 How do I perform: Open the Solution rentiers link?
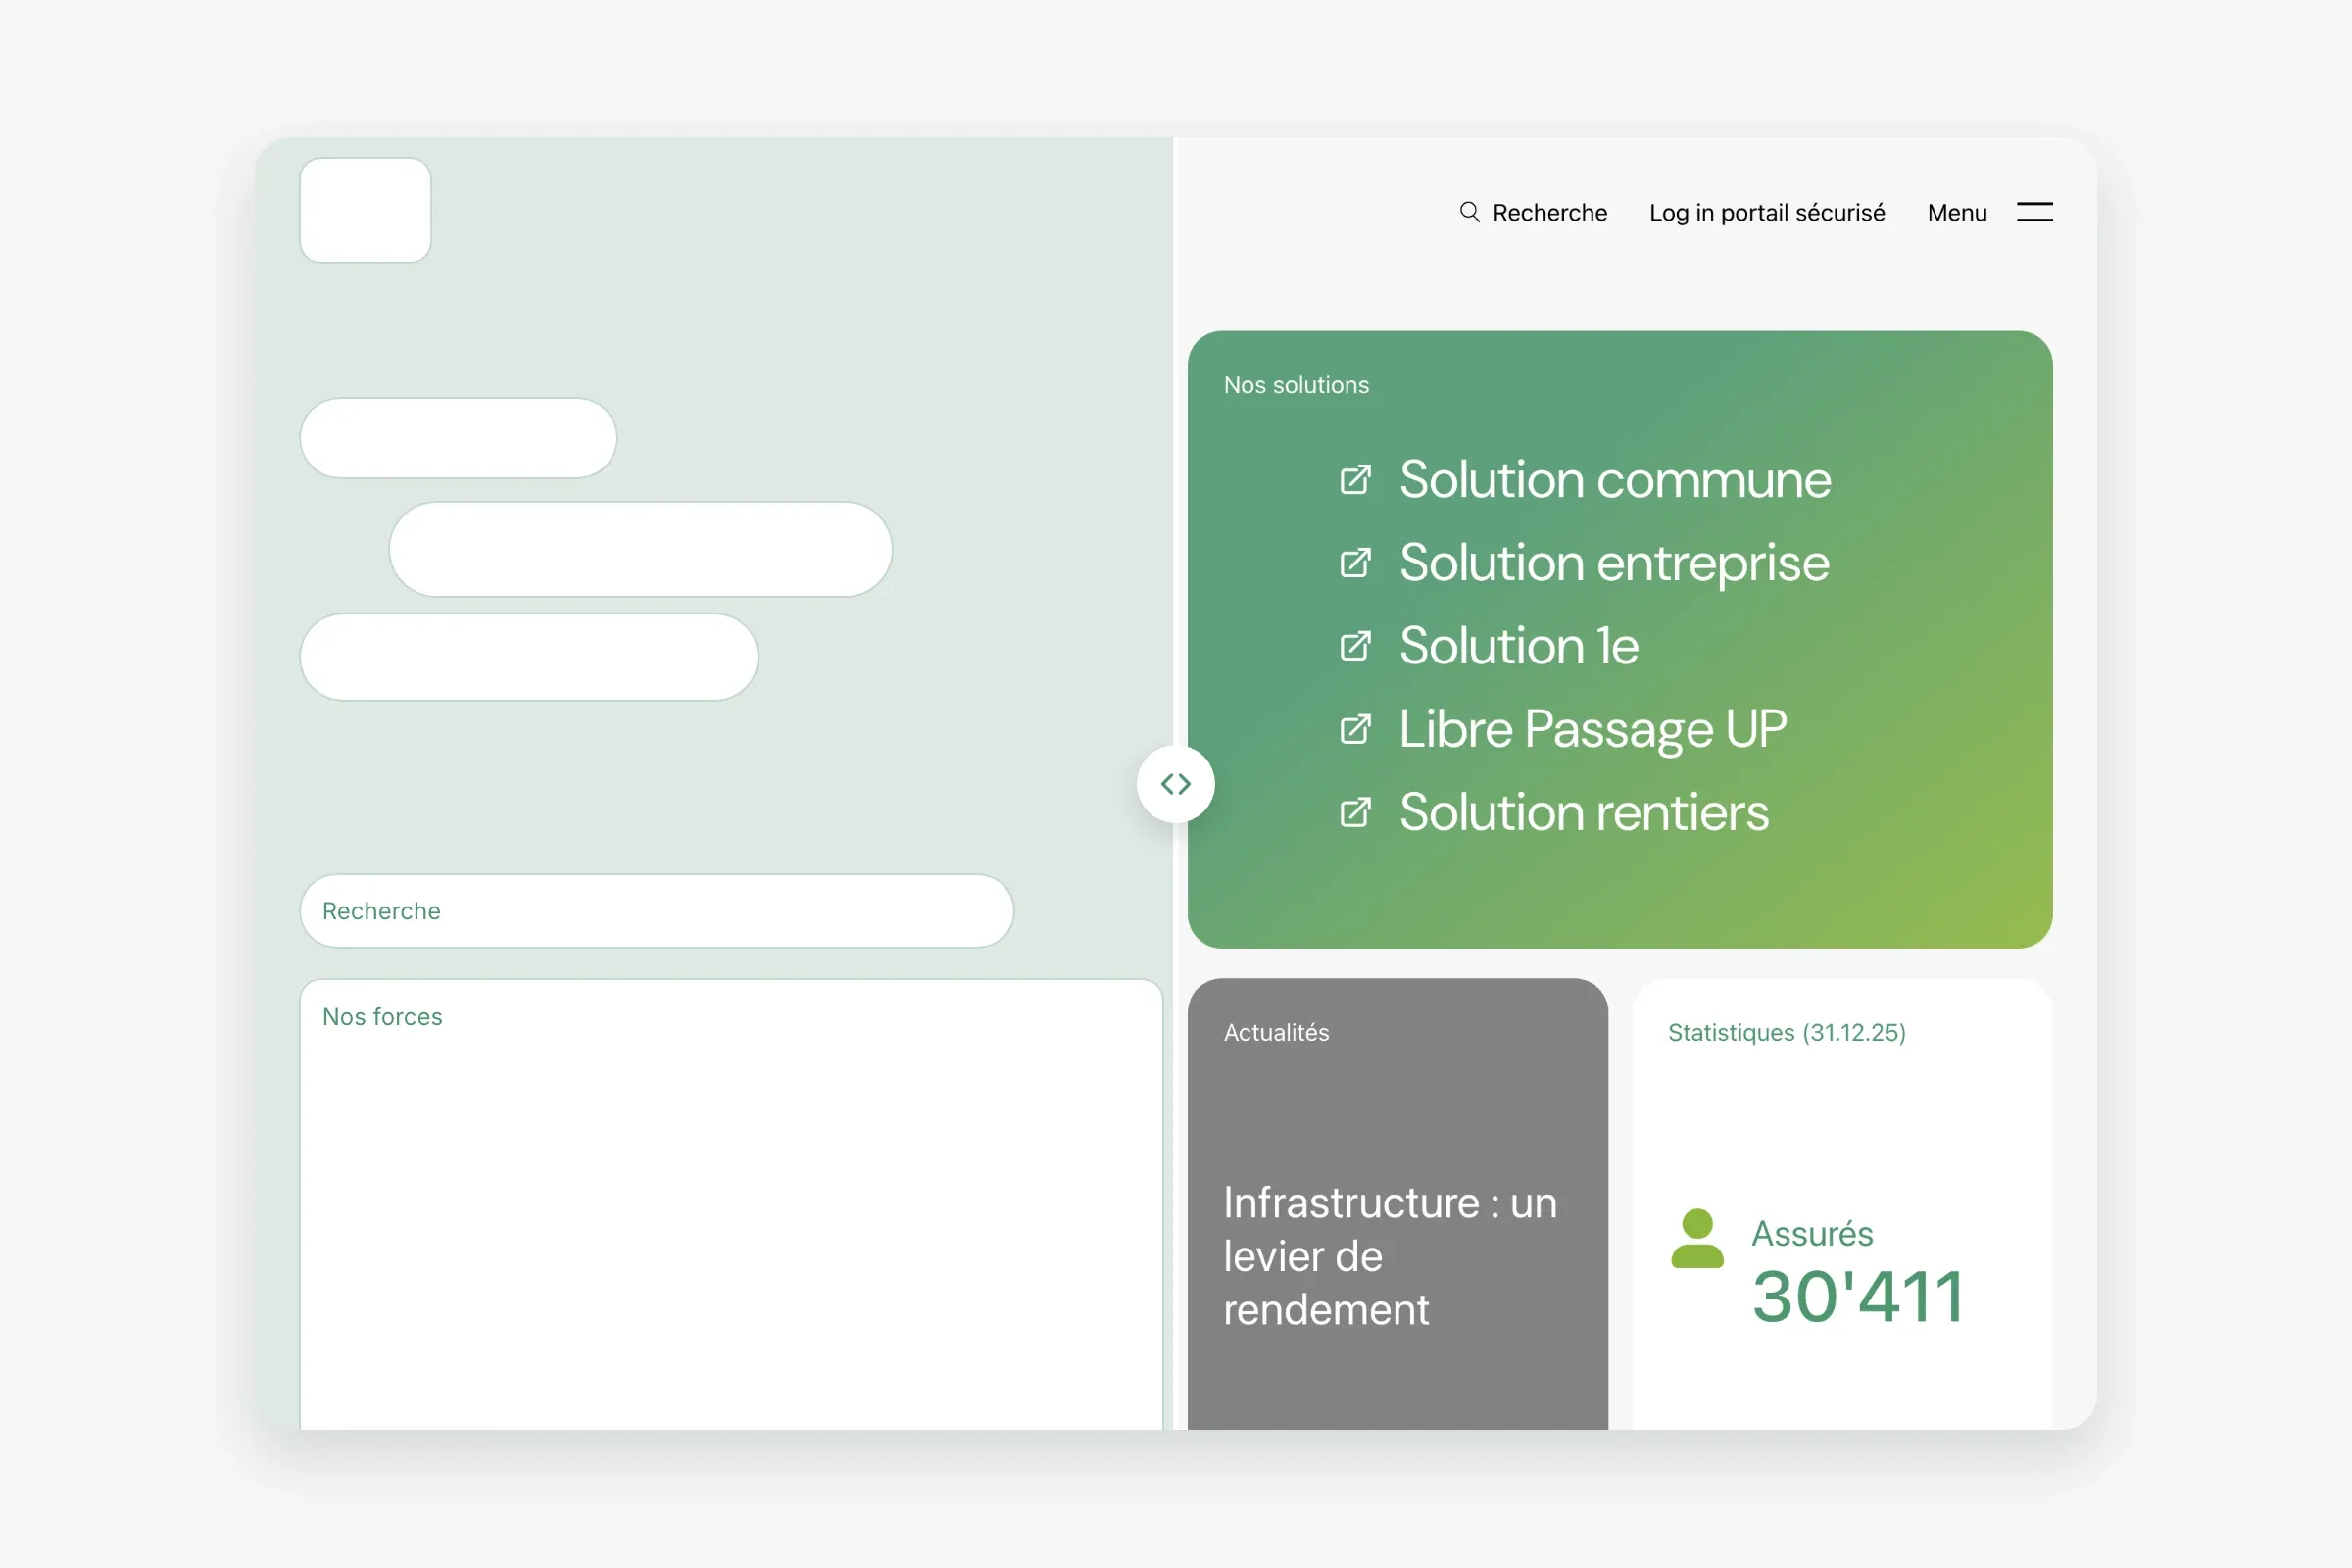pyautogui.click(x=1584, y=812)
